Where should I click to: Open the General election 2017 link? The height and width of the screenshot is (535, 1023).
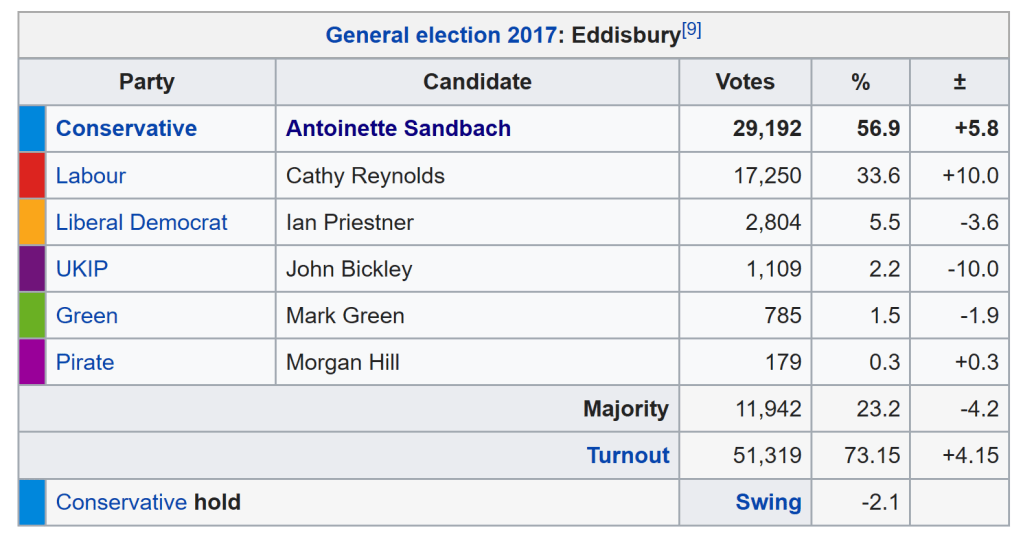coord(441,36)
